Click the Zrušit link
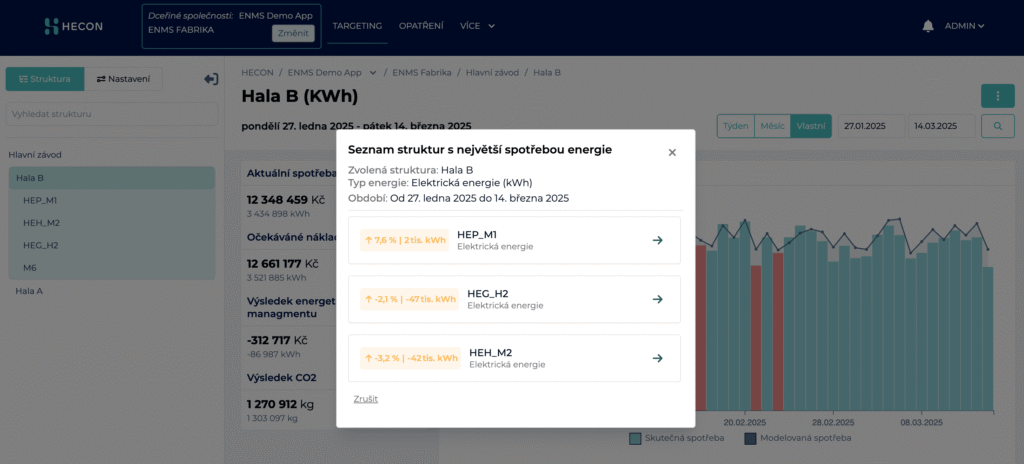This screenshot has height=464, width=1024. coord(366,399)
